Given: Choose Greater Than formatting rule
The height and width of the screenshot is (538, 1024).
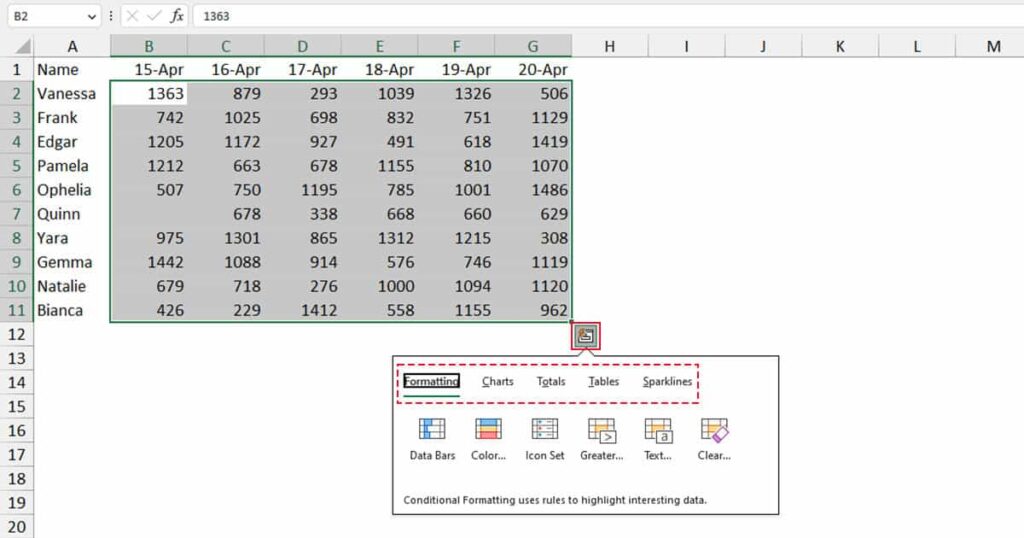Looking at the screenshot, I should (x=601, y=439).
